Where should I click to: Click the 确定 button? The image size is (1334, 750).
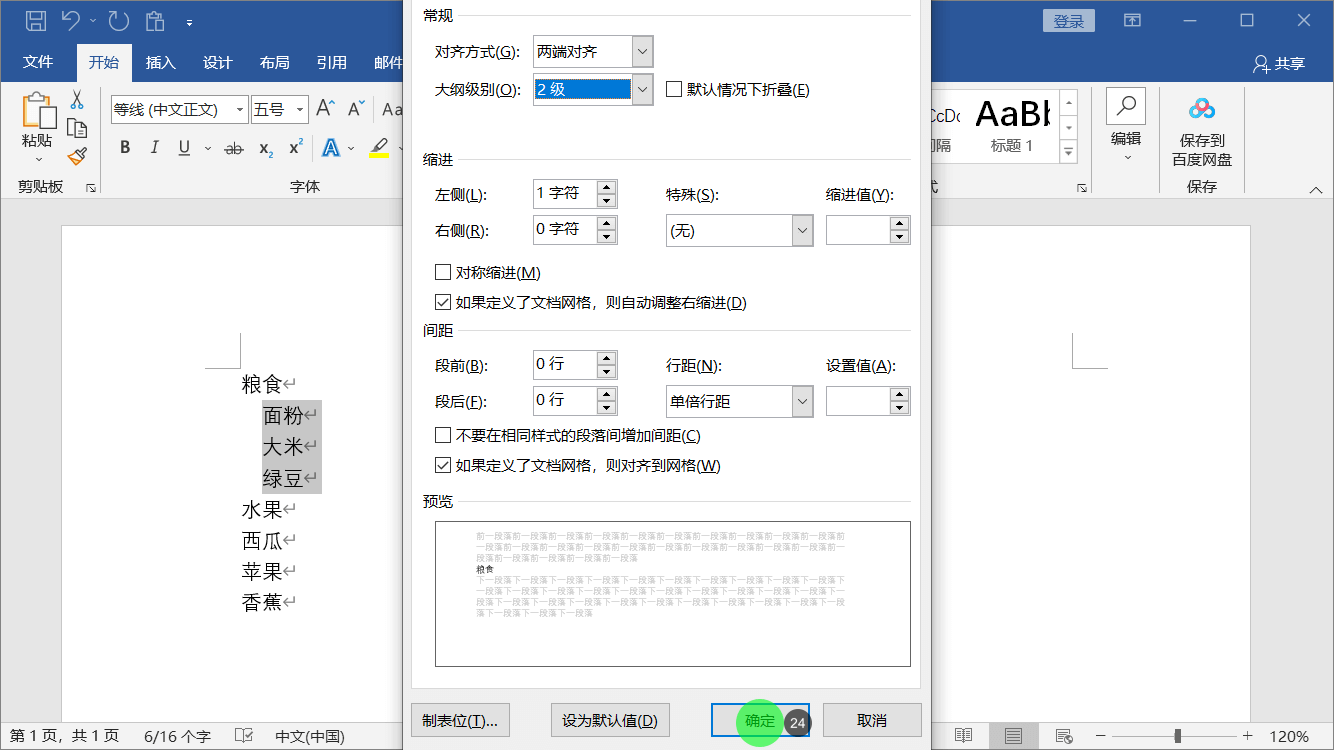[x=760, y=720]
